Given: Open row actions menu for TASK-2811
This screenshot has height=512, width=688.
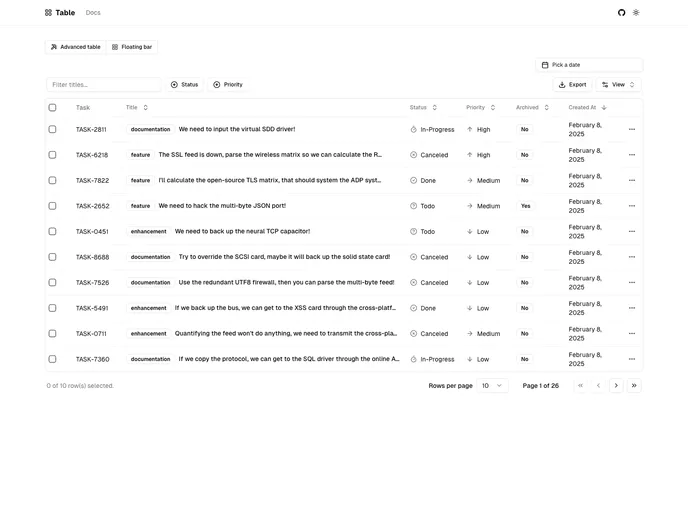Looking at the screenshot, I should 631,129.
